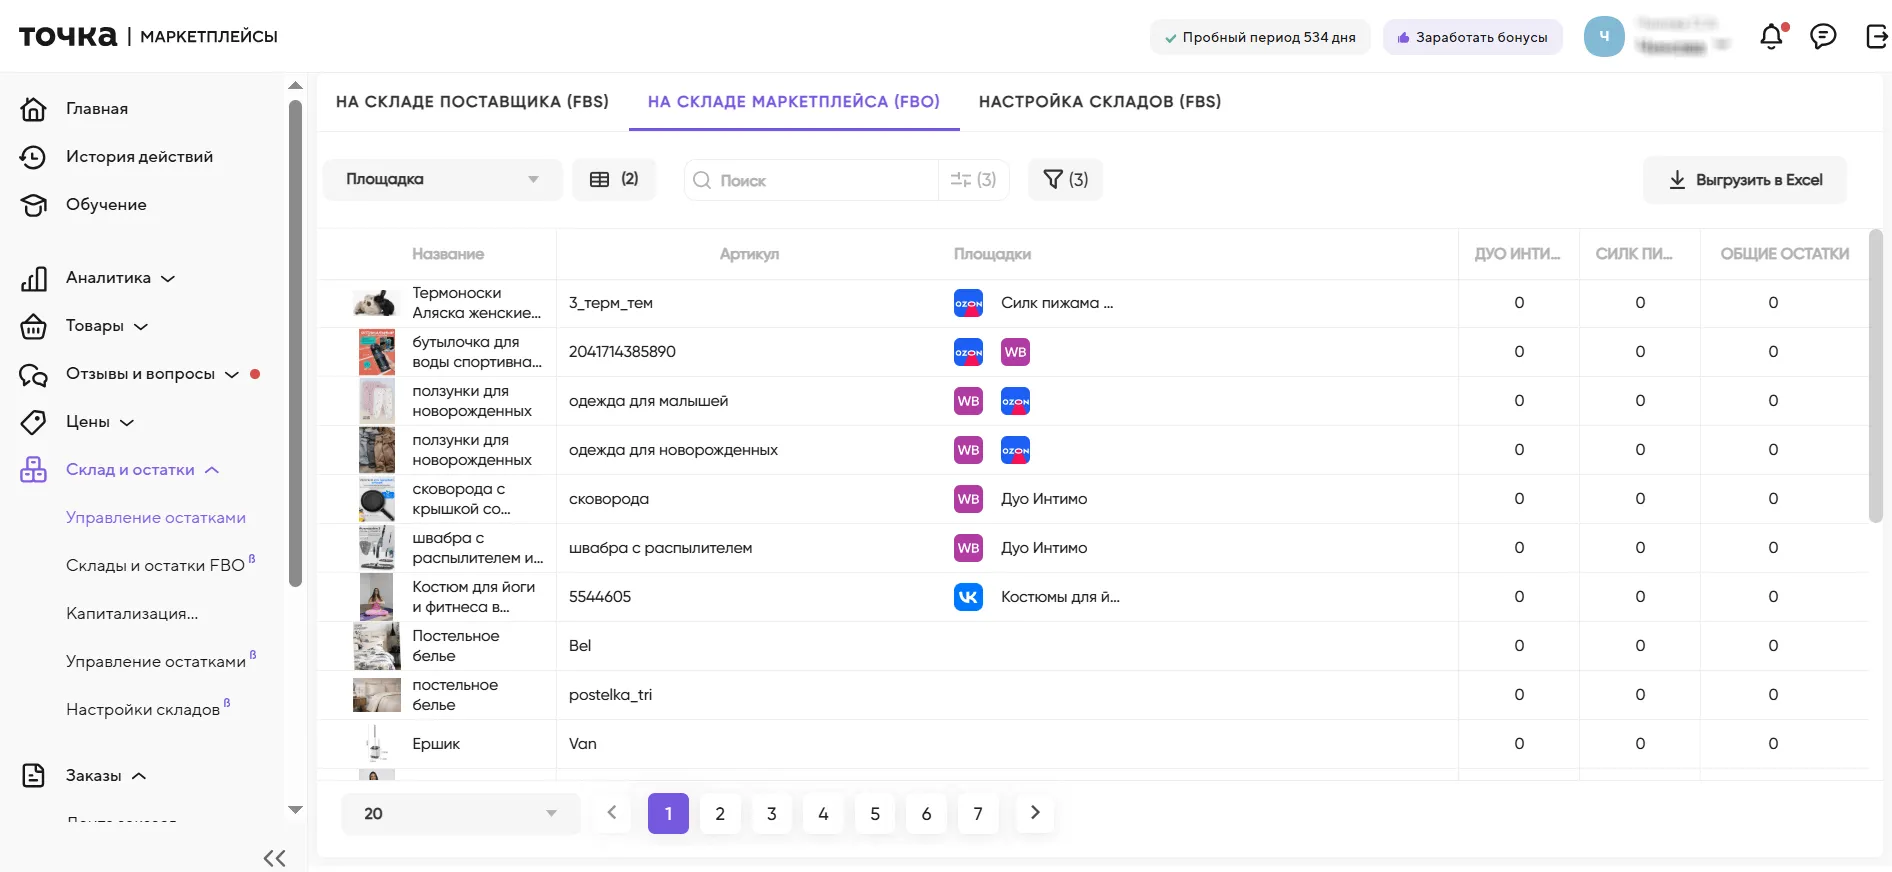Screen dimensions: 1892x872
Task: Expand the Аналитика sidebar section
Action: coord(120,278)
